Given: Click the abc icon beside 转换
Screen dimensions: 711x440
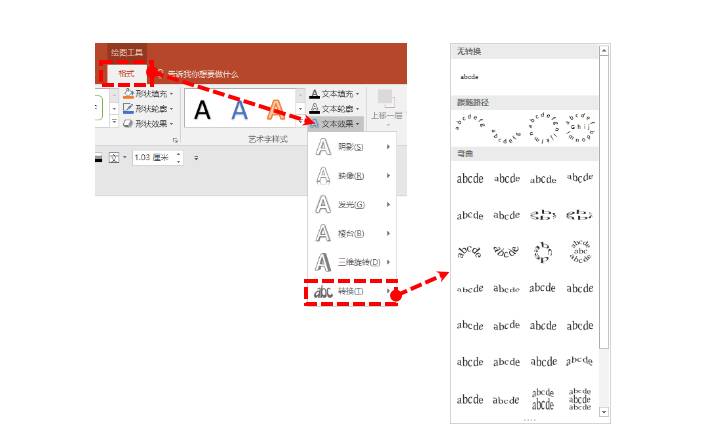Looking at the screenshot, I should click(x=323, y=292).
